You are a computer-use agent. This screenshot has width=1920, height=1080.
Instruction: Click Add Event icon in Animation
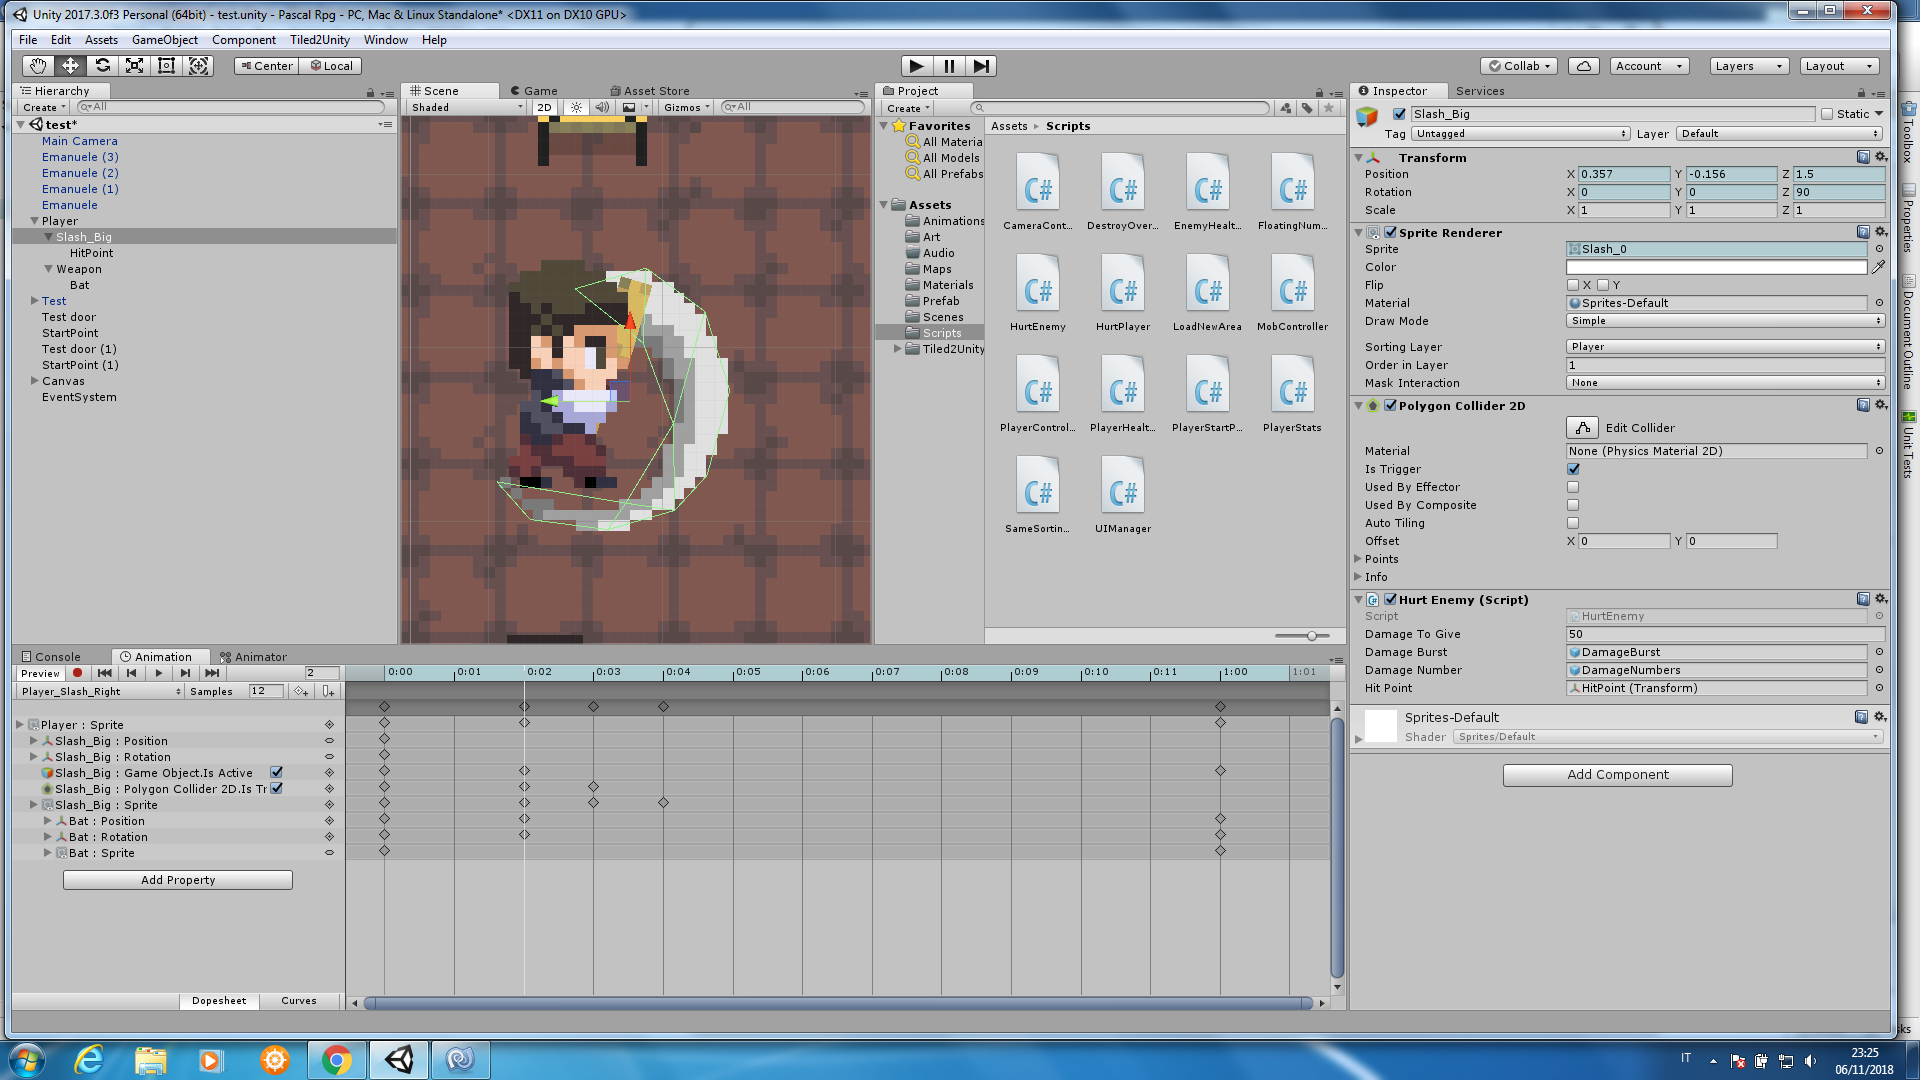[x=329, y=691]
